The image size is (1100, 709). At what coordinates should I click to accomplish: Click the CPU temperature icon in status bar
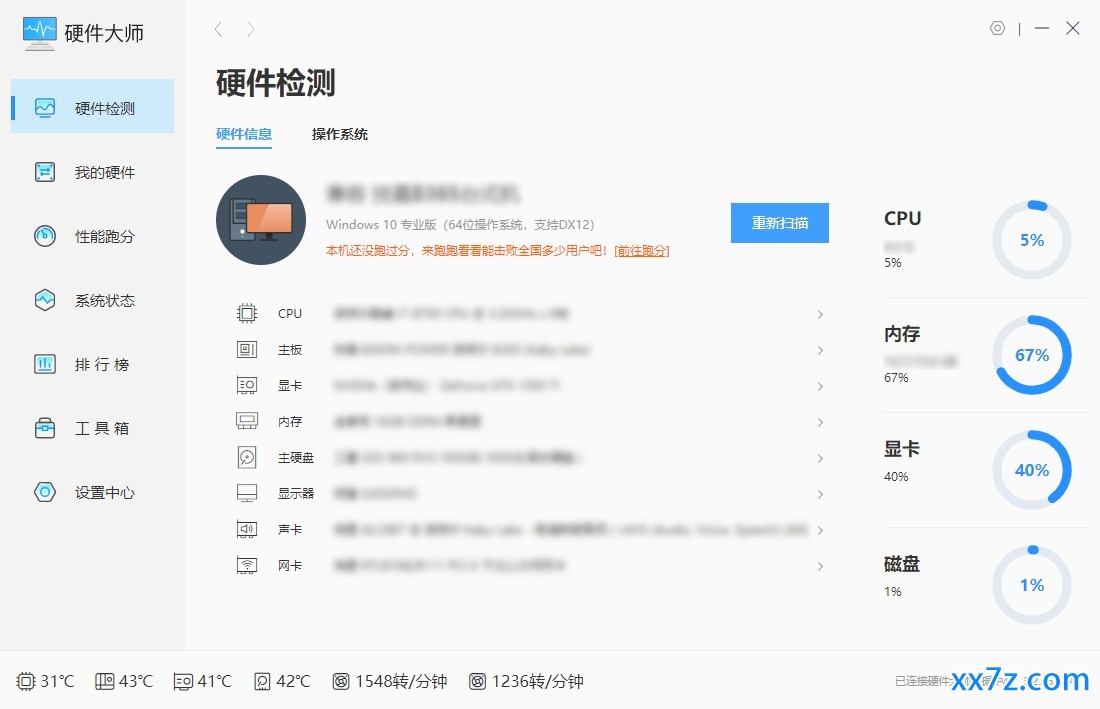pyautogui.click(x=26, y=681)
